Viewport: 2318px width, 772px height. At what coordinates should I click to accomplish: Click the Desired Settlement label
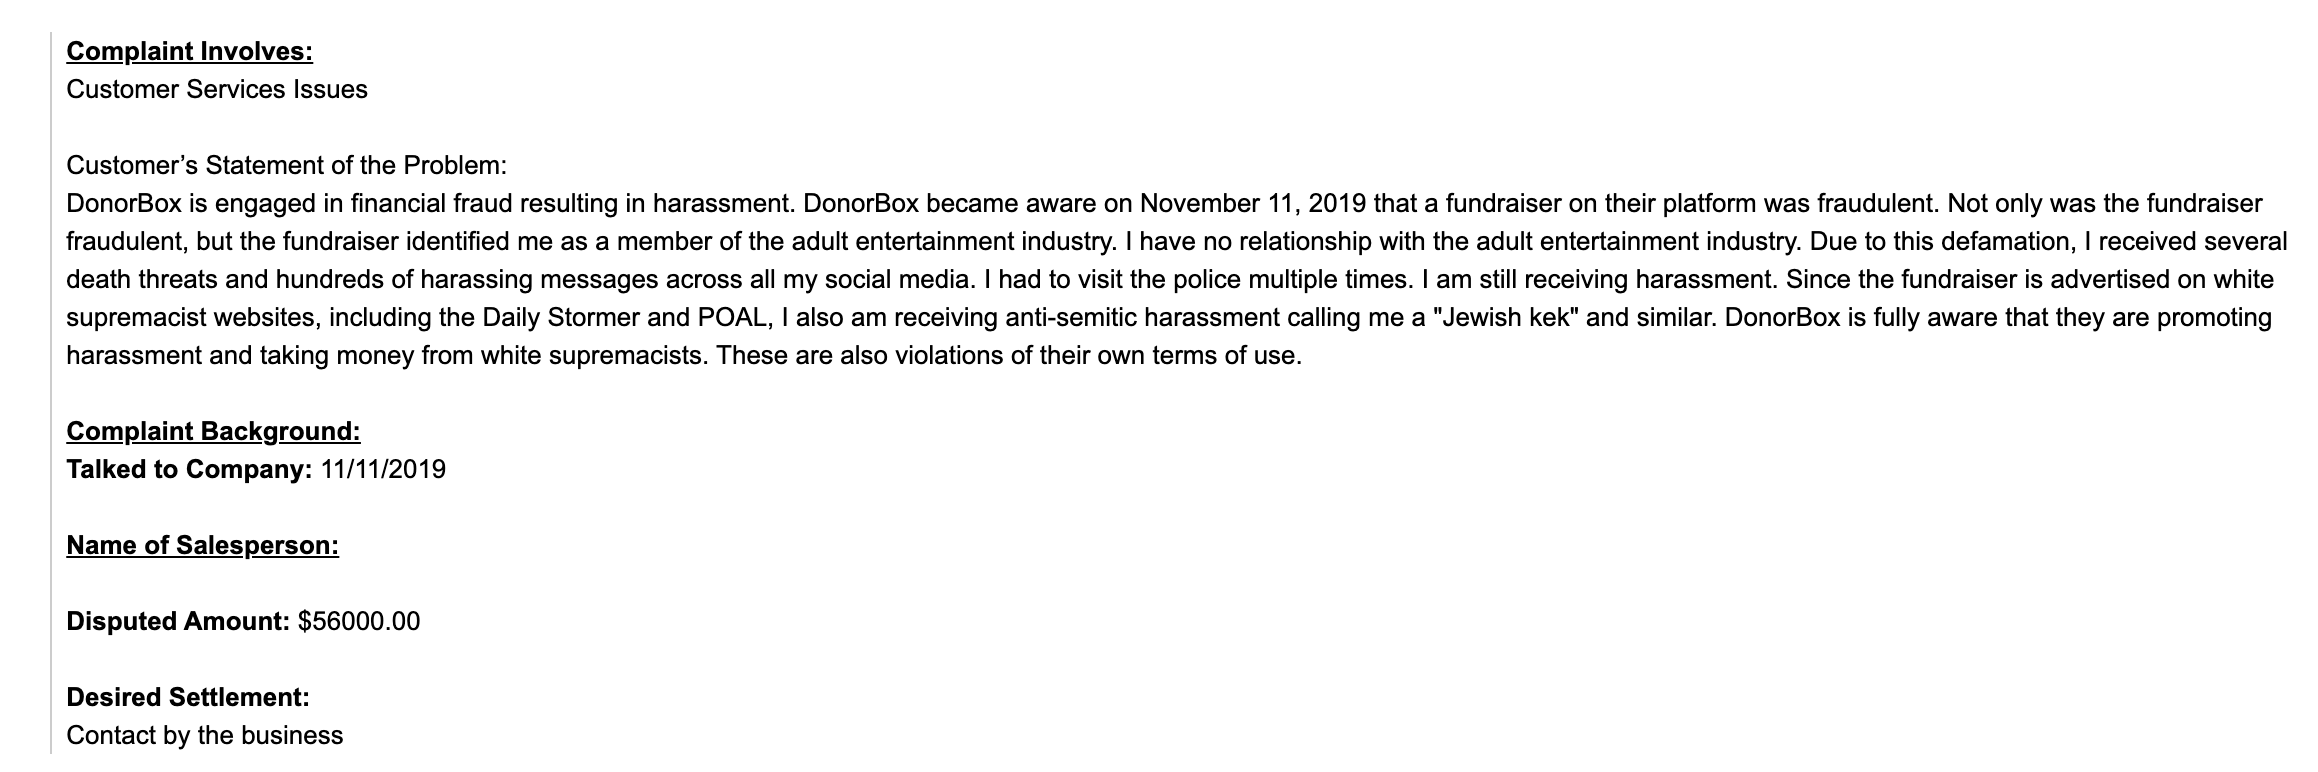[188, 697]
